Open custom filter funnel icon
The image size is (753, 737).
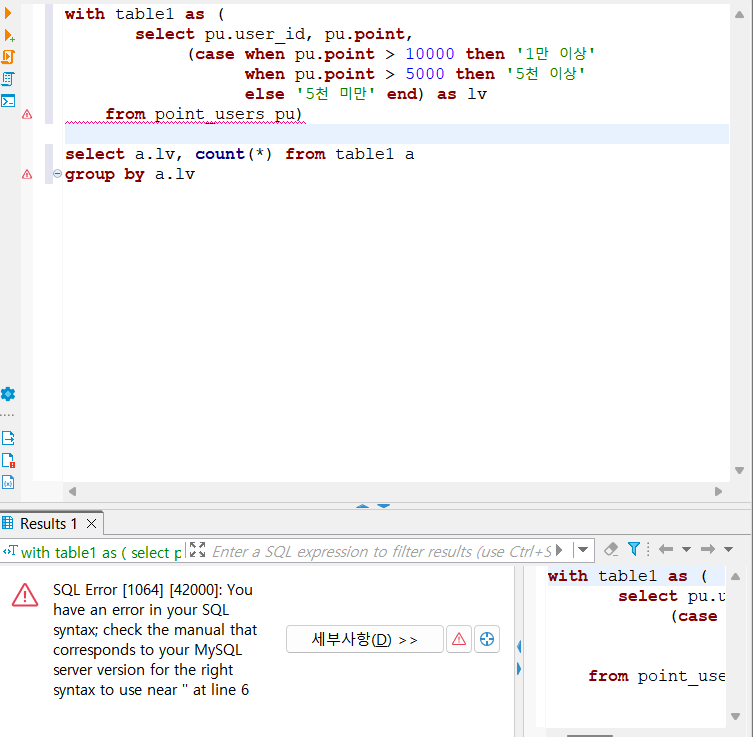coord(634,549)
